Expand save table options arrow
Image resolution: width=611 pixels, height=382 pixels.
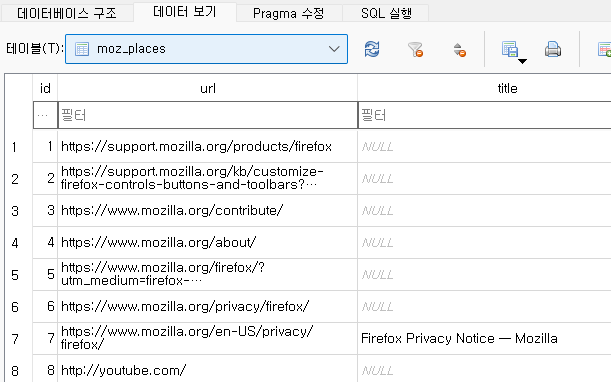click(x=523, y=61)
